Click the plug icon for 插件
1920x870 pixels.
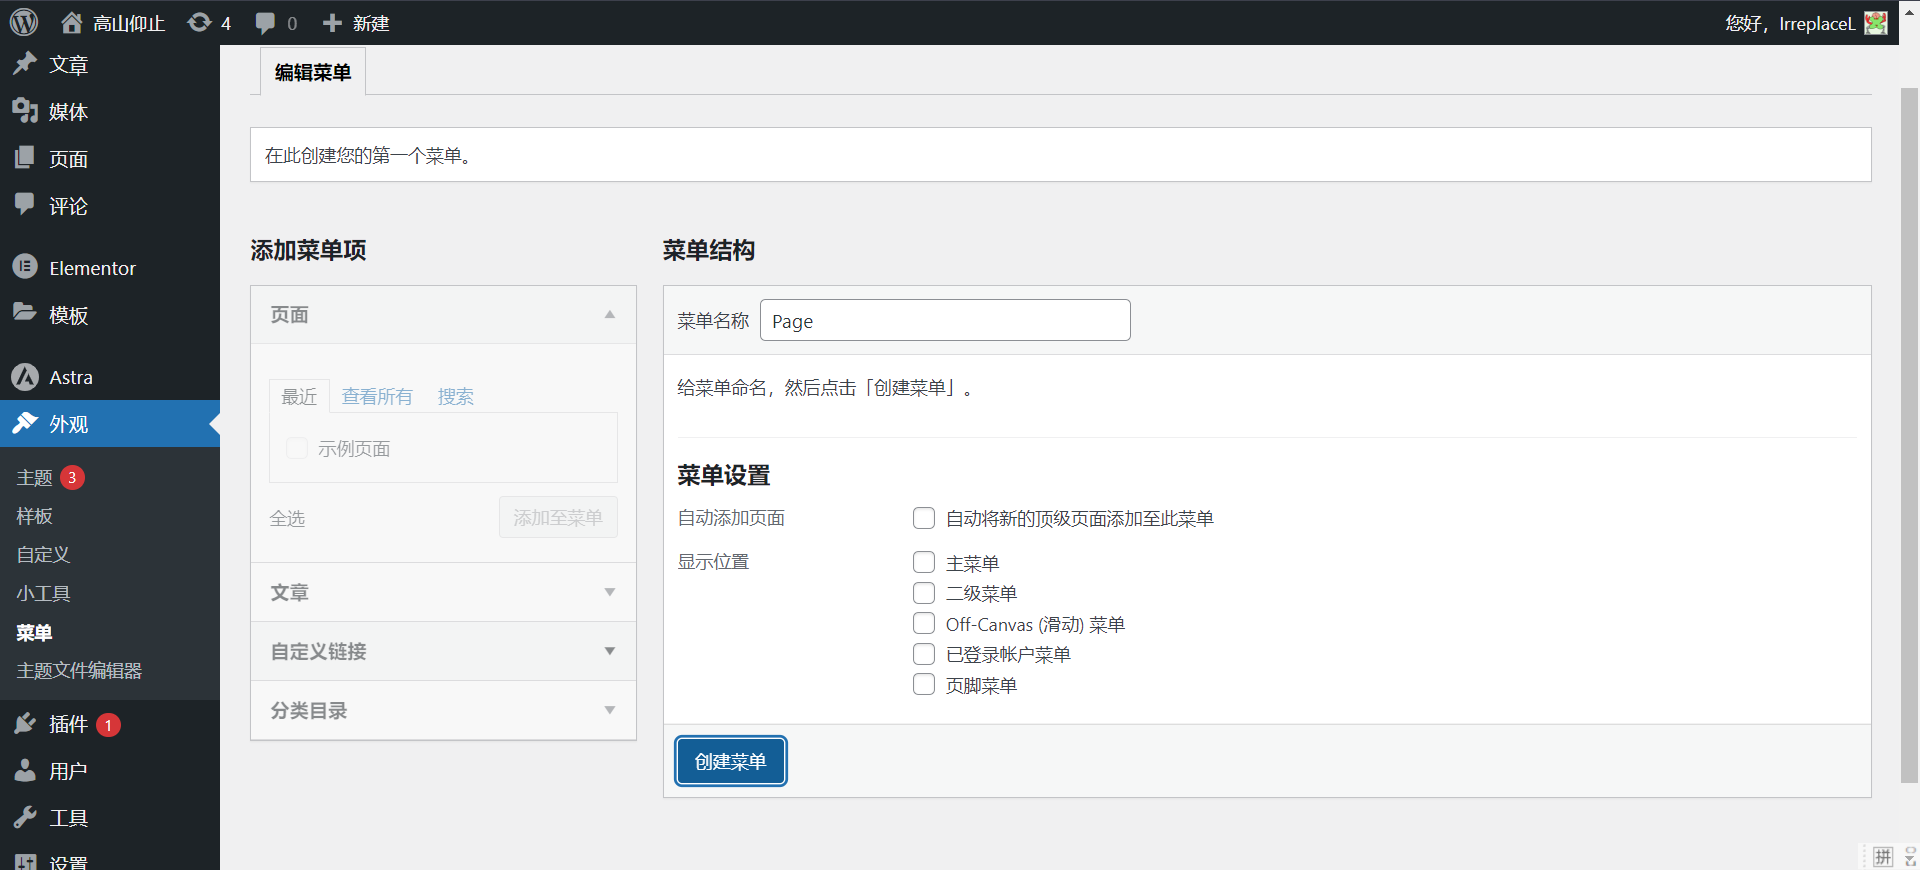point(25,724)
